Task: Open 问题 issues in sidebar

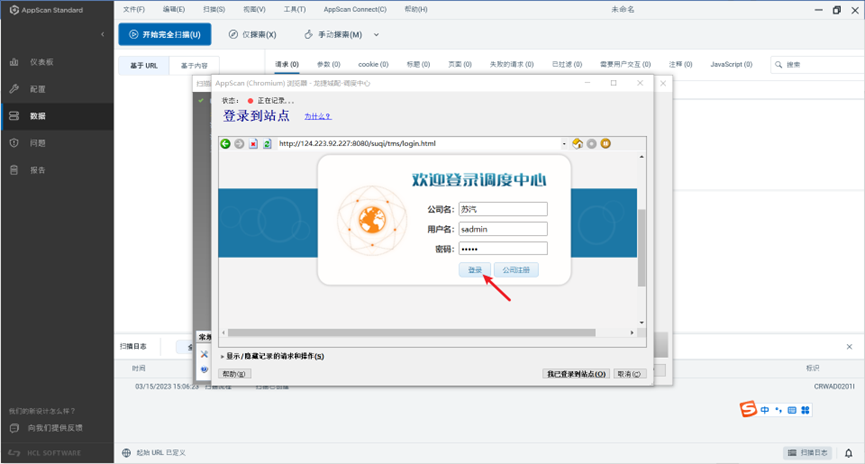Action: pos(57,143)
